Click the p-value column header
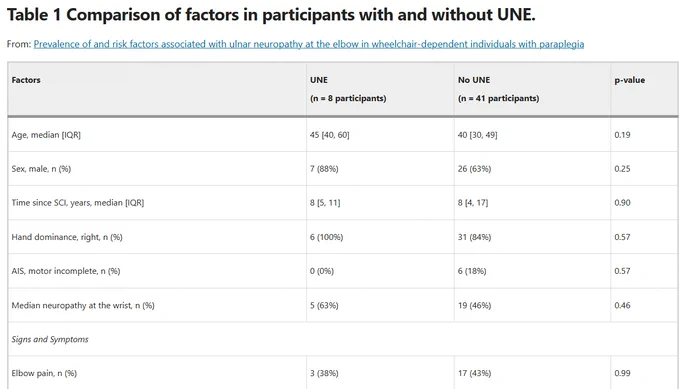Screen dimensions: 680x389 (x=630, y=80)
